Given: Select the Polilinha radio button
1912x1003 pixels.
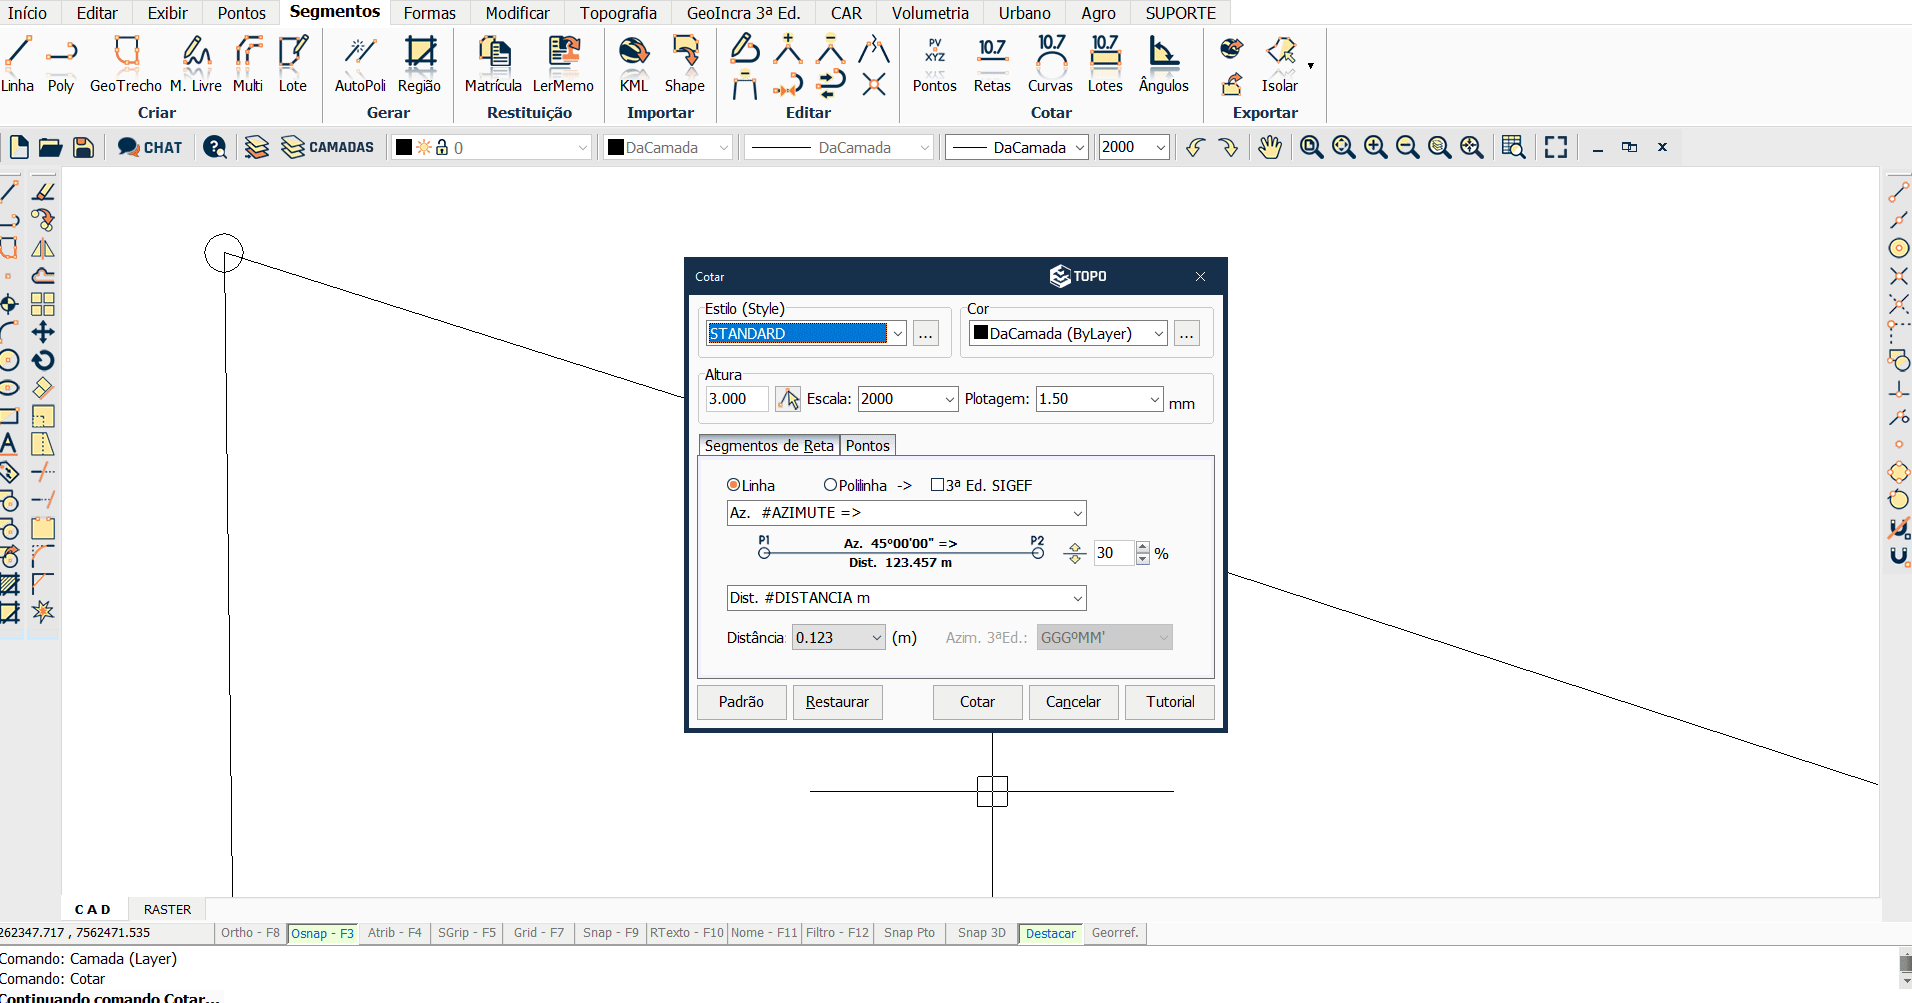Looking at the screenshot, I should click(830, 485).
